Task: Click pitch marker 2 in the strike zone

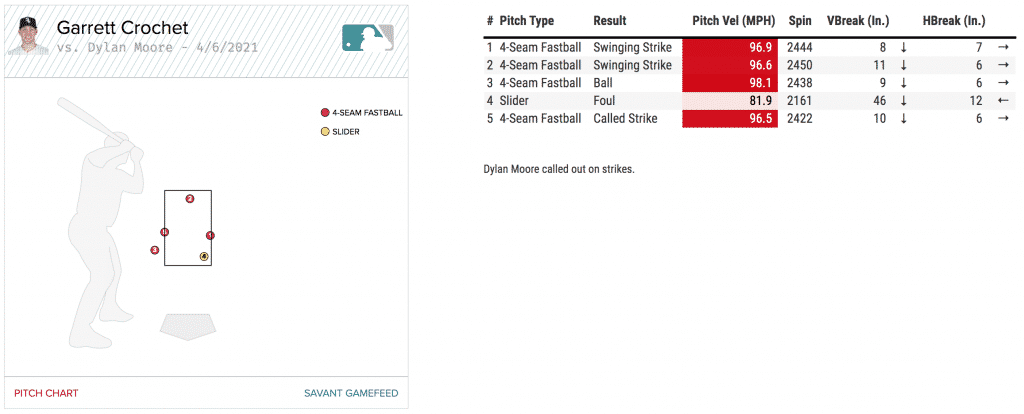Action: click(x=189, y=199)
